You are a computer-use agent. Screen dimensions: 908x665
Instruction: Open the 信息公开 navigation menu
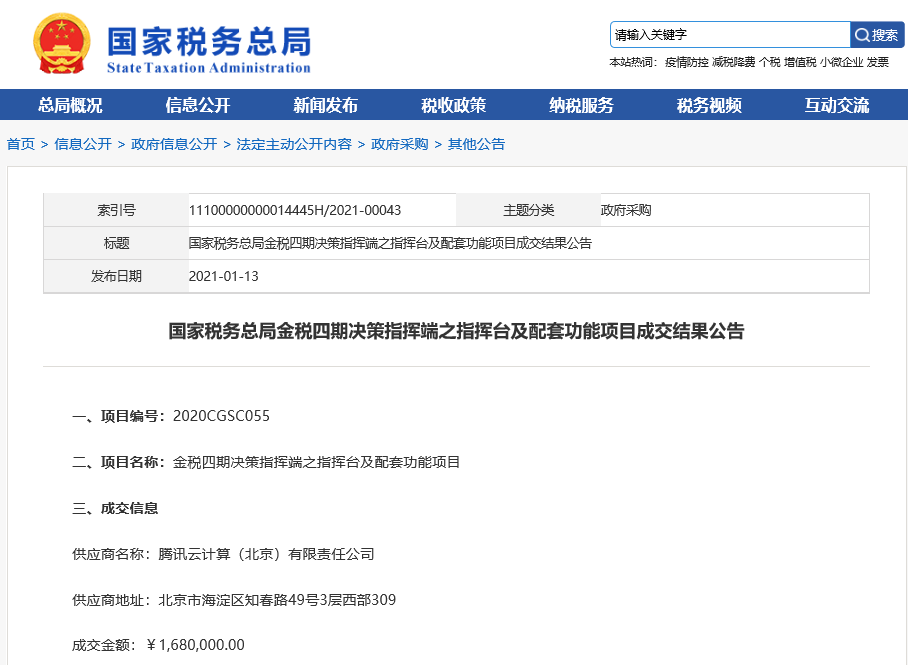click(197, 105)
